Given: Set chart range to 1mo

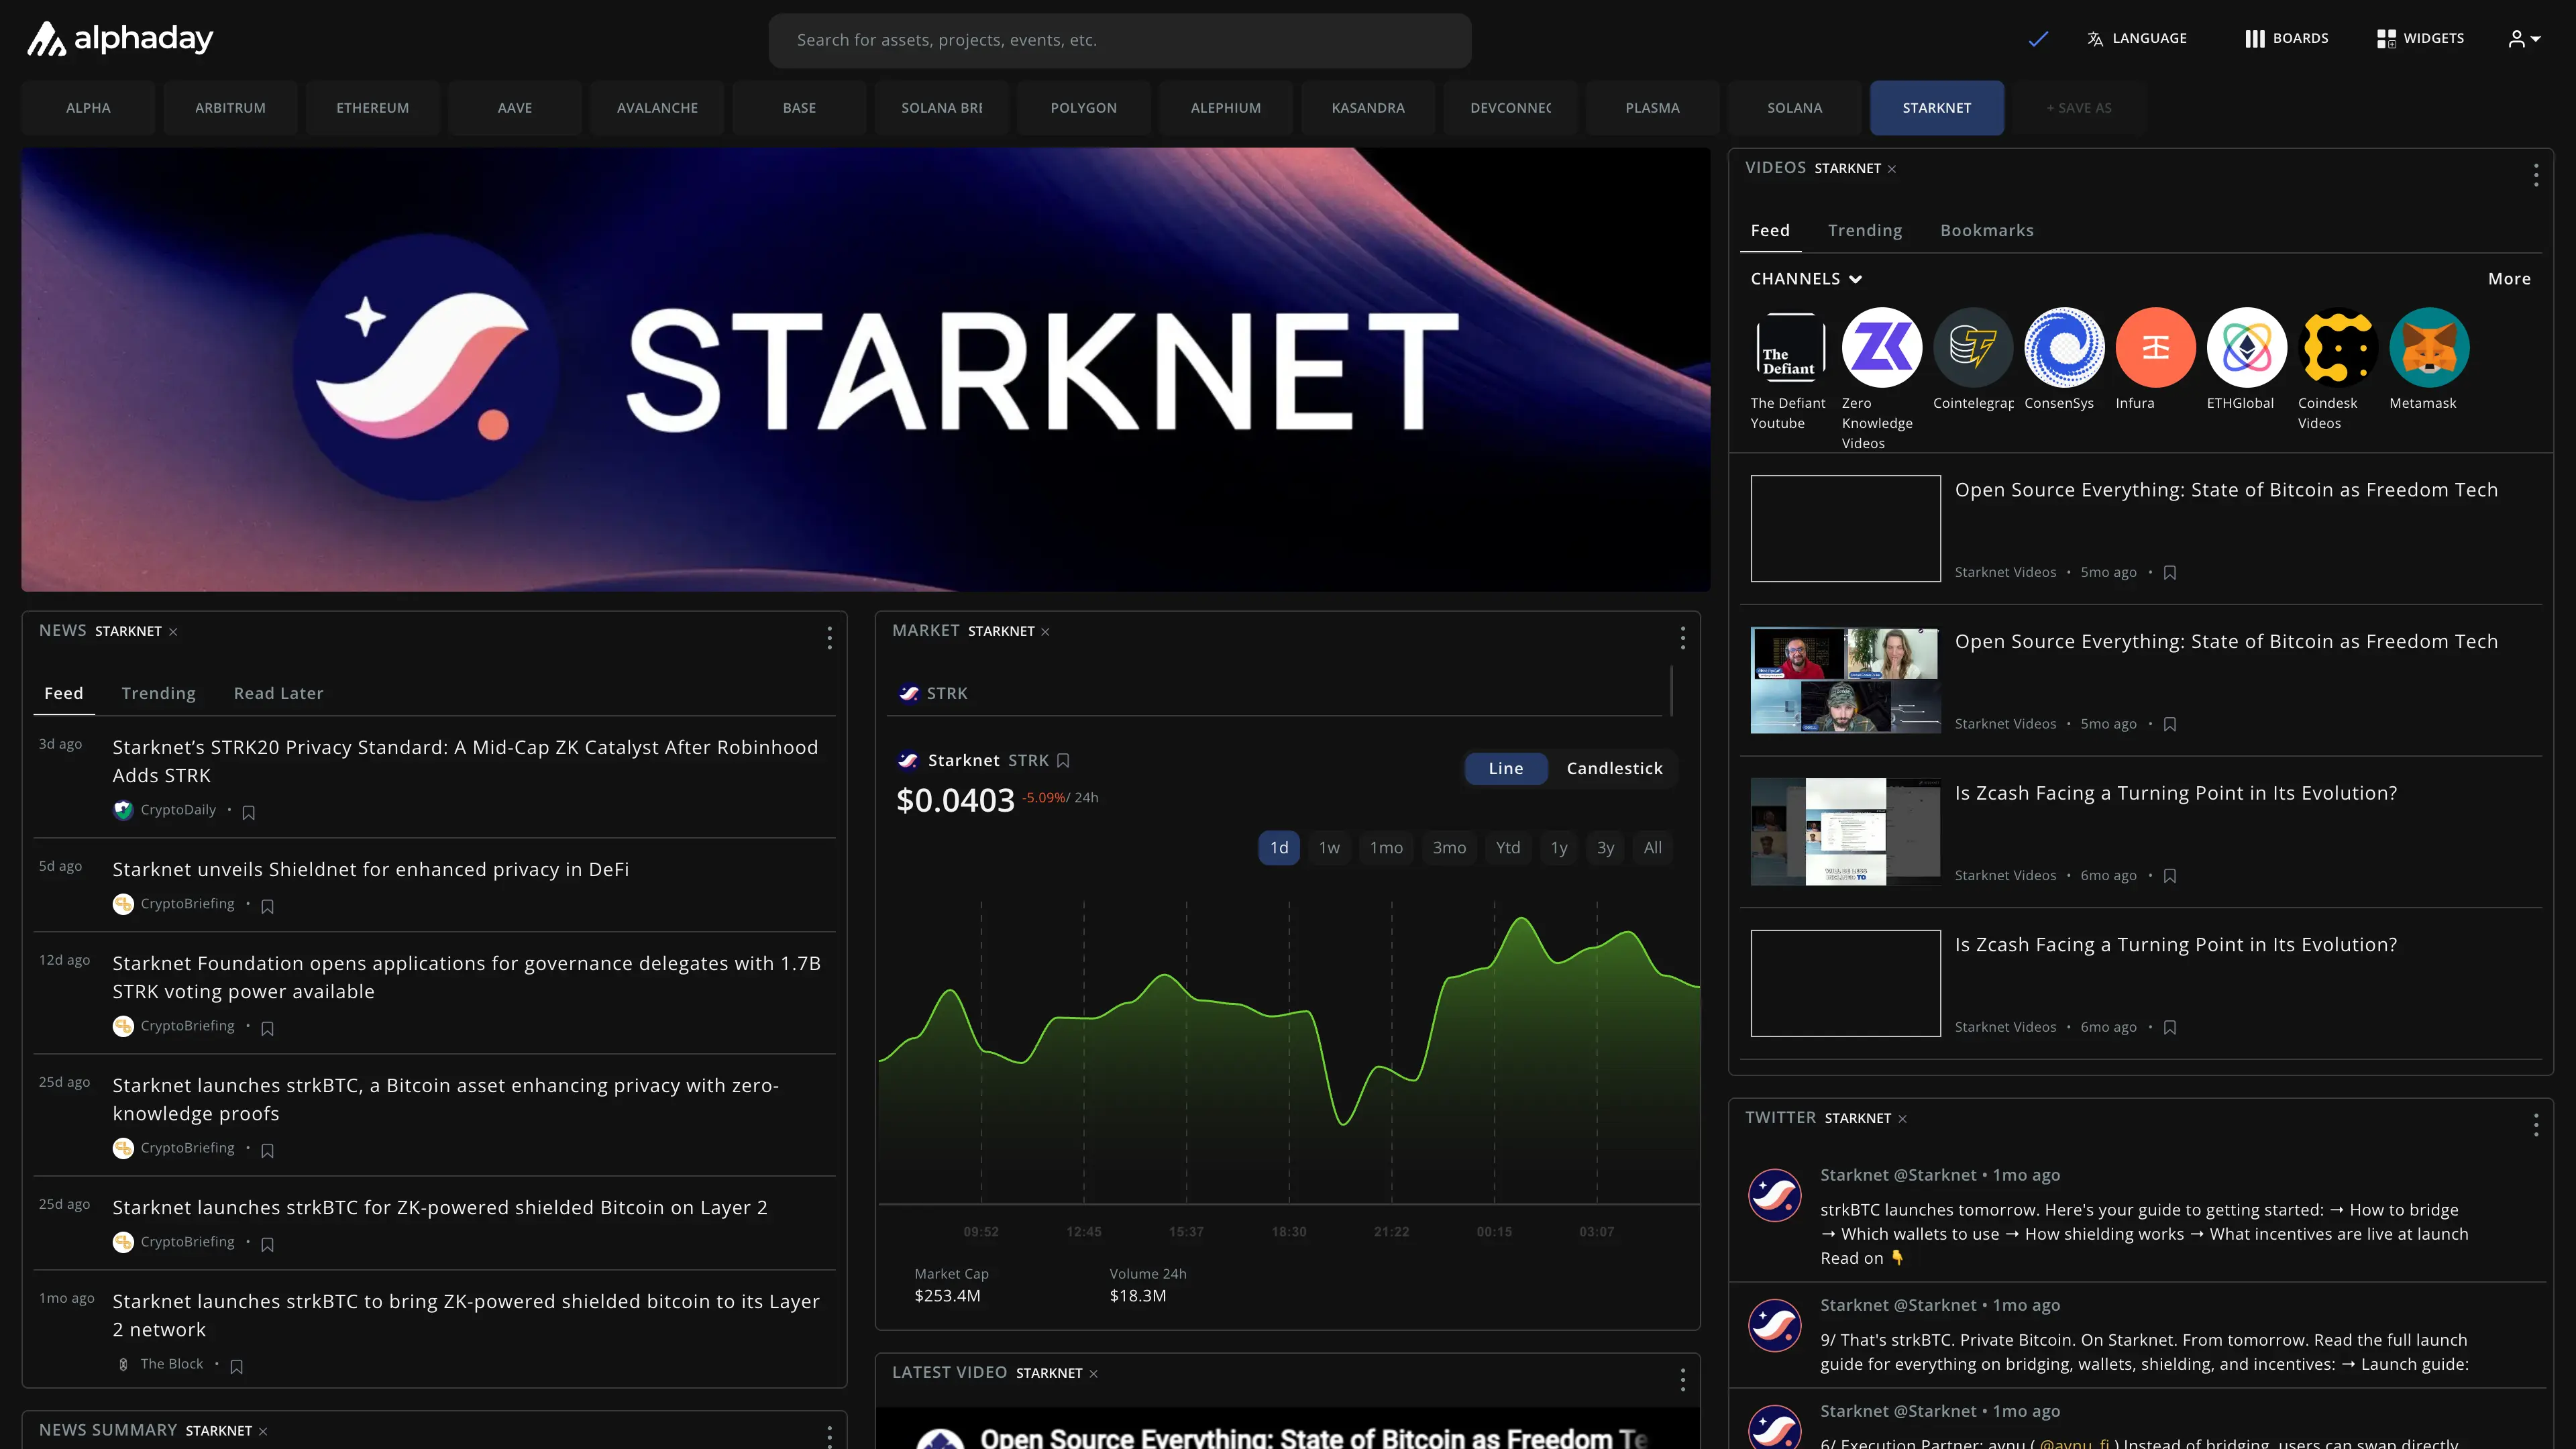Looking at the screenshot, I should coord(1385,848).
